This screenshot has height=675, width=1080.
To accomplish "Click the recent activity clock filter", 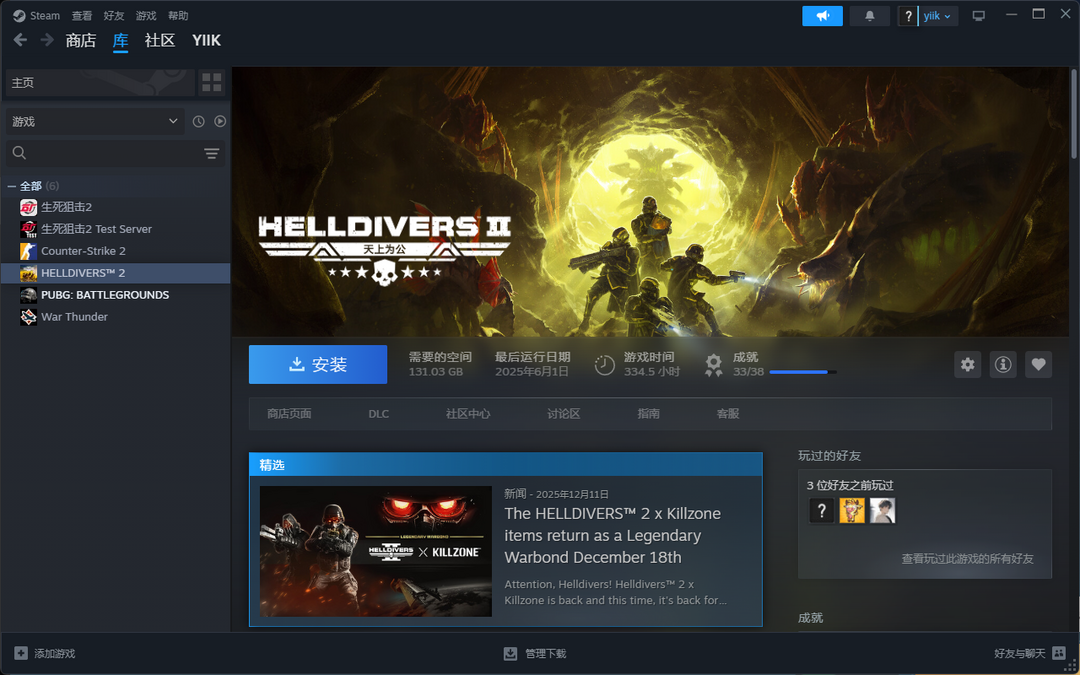I will pos(198,121).
